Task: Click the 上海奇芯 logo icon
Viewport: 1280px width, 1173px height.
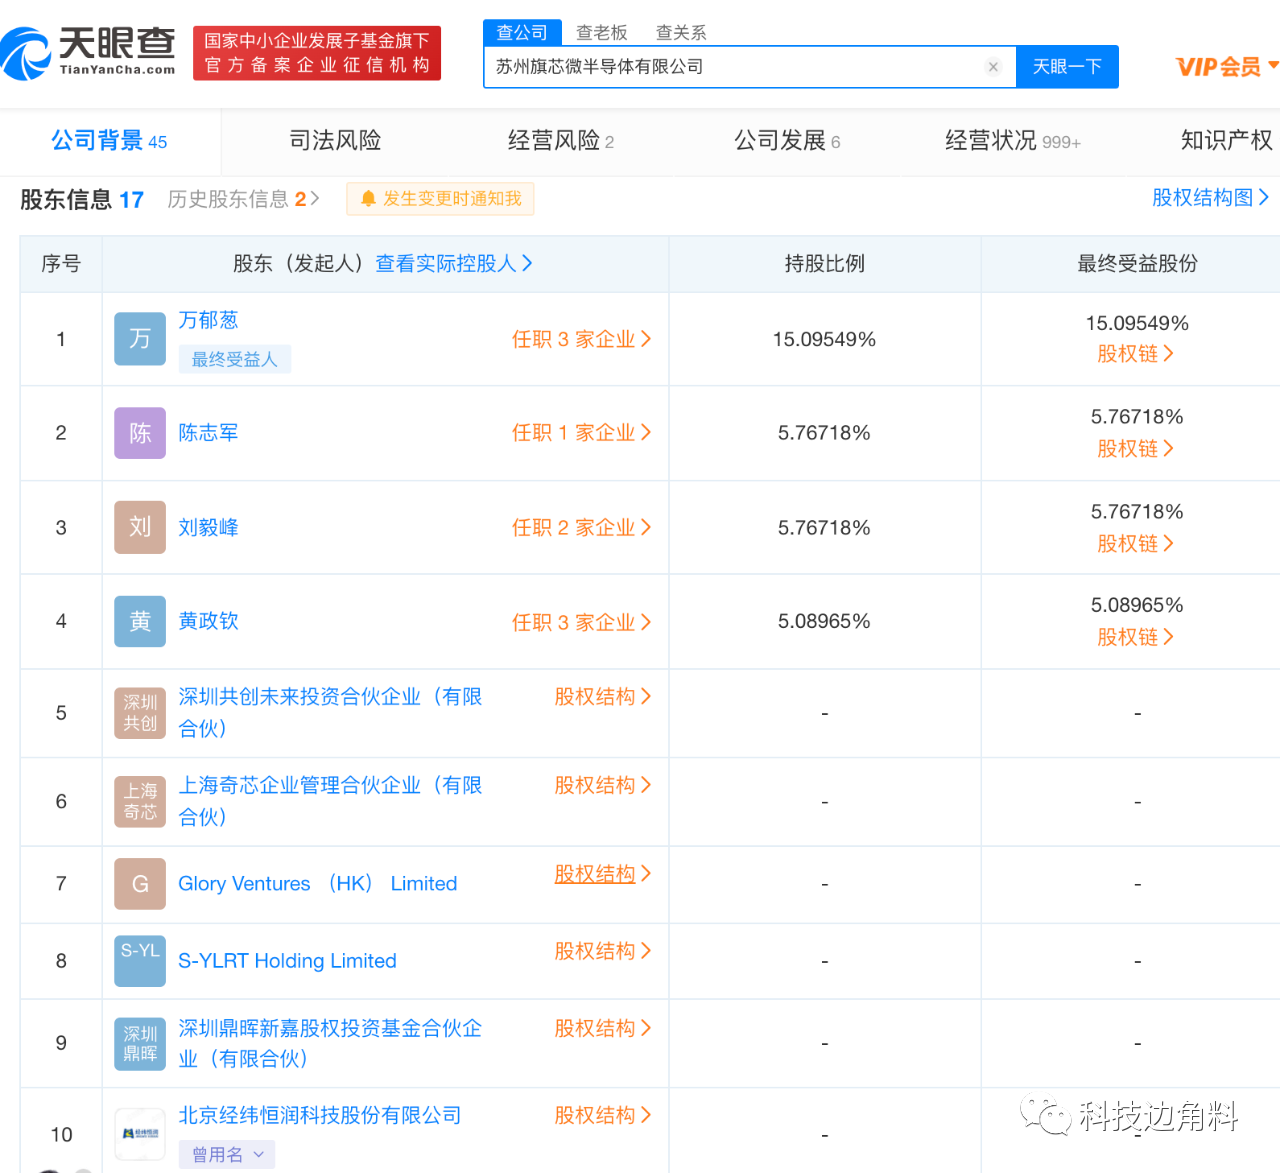Action: point(140,802)
